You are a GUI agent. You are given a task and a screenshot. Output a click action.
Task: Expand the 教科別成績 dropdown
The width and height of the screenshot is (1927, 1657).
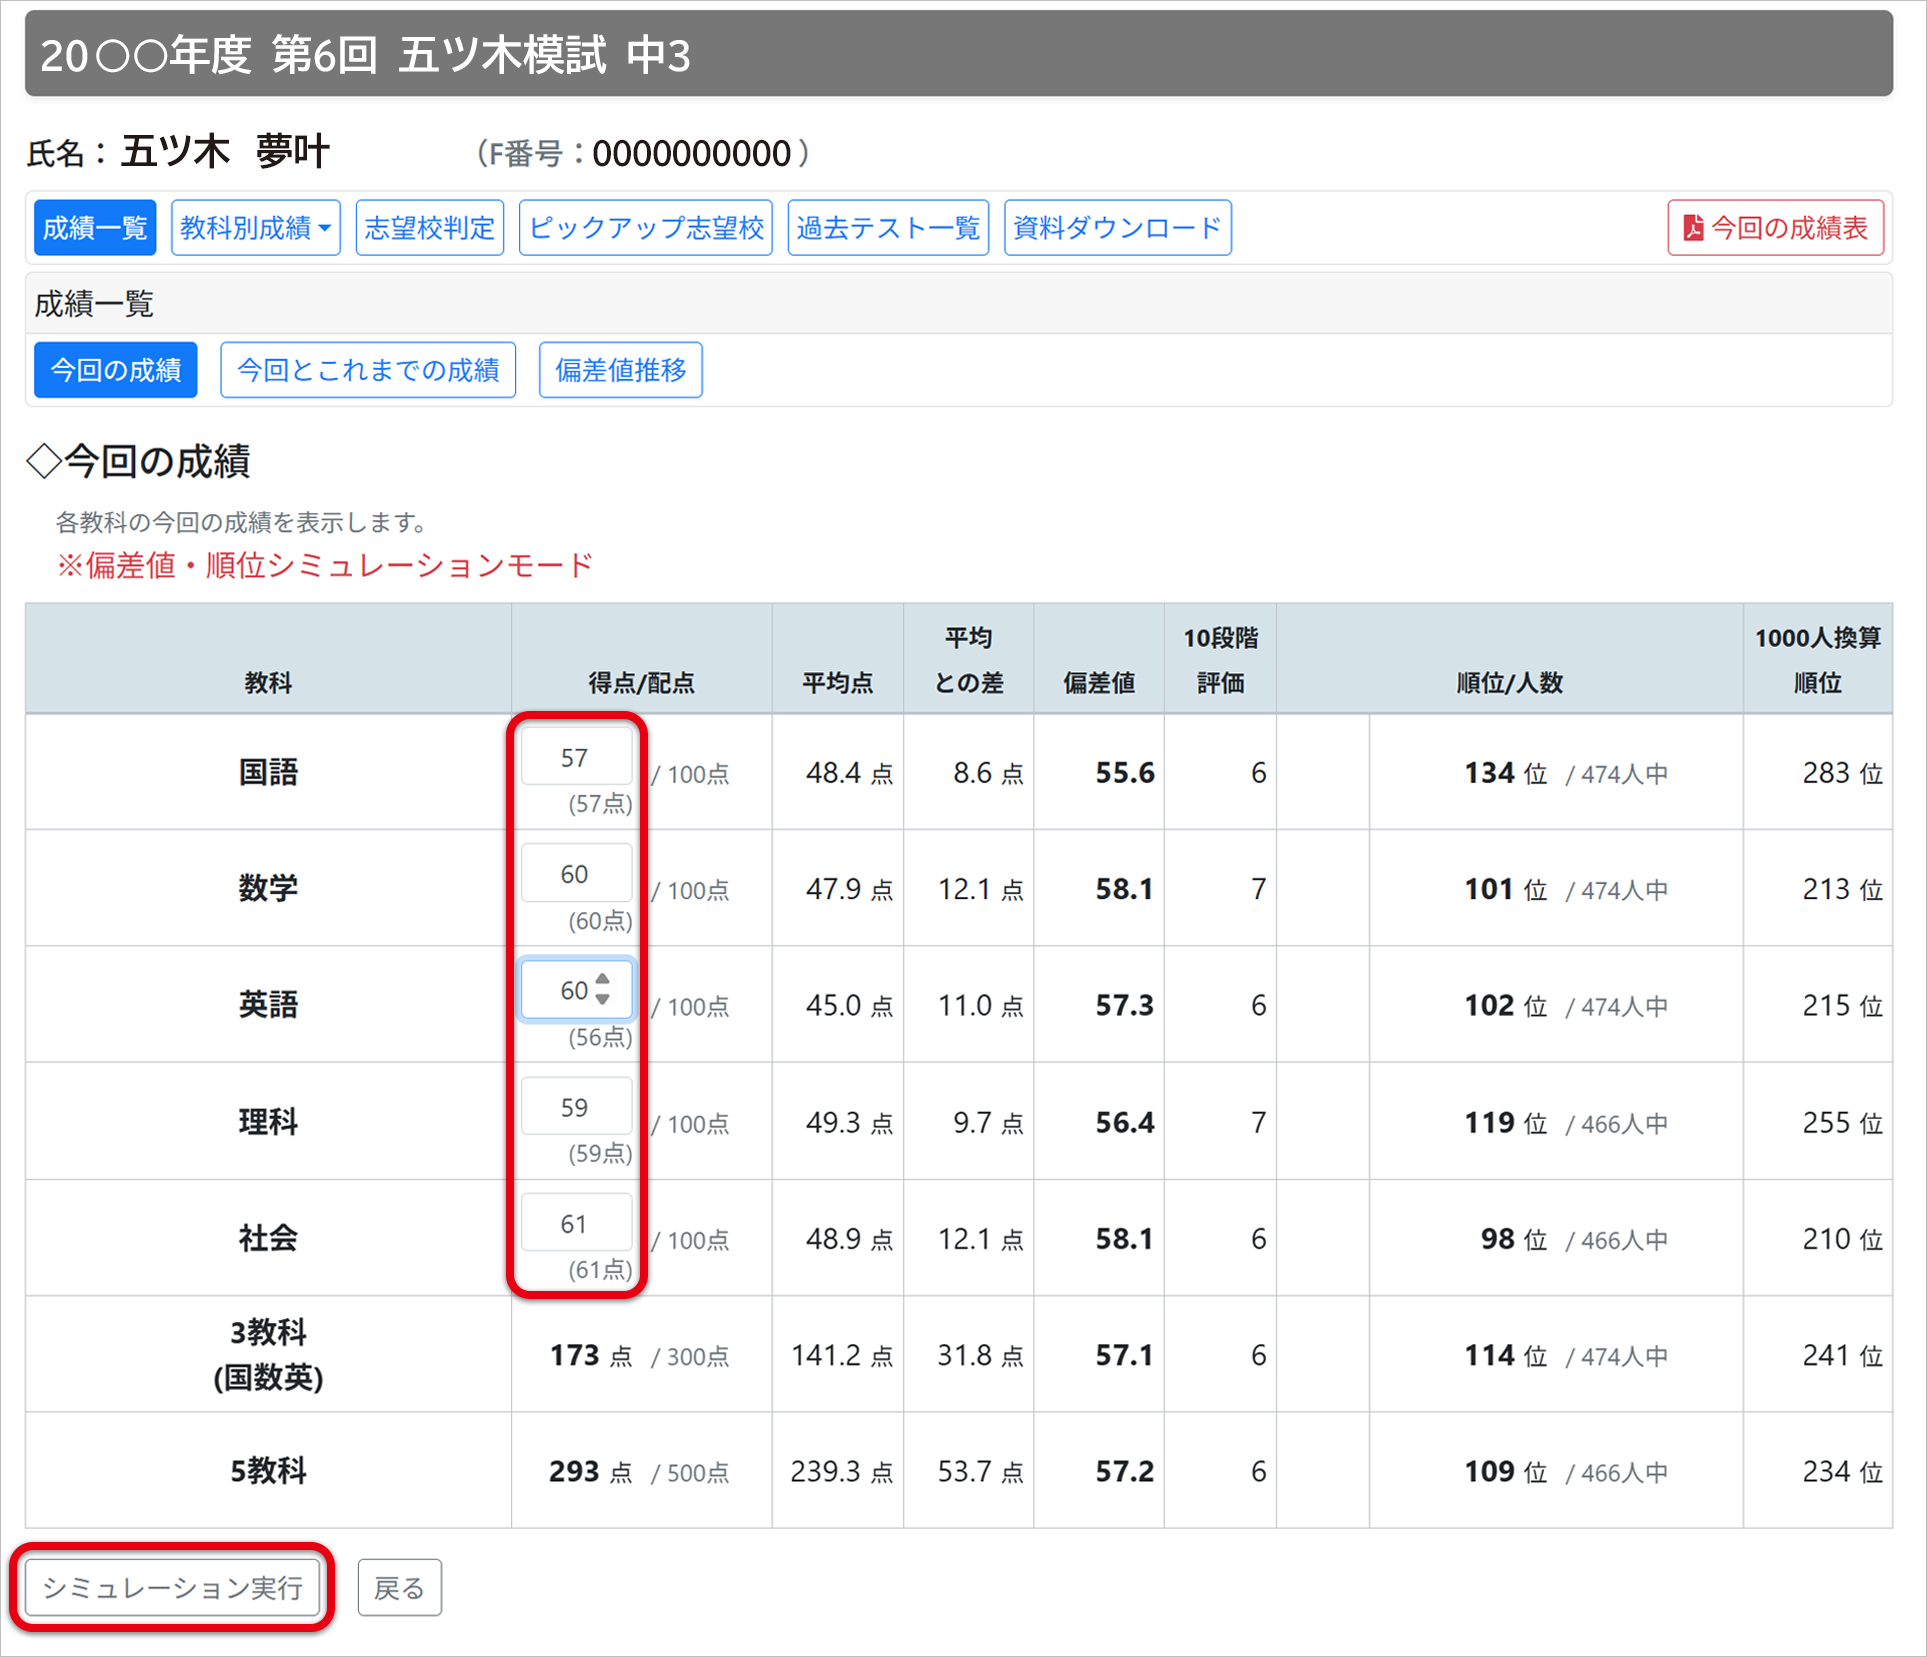click(x=255, y=228)
